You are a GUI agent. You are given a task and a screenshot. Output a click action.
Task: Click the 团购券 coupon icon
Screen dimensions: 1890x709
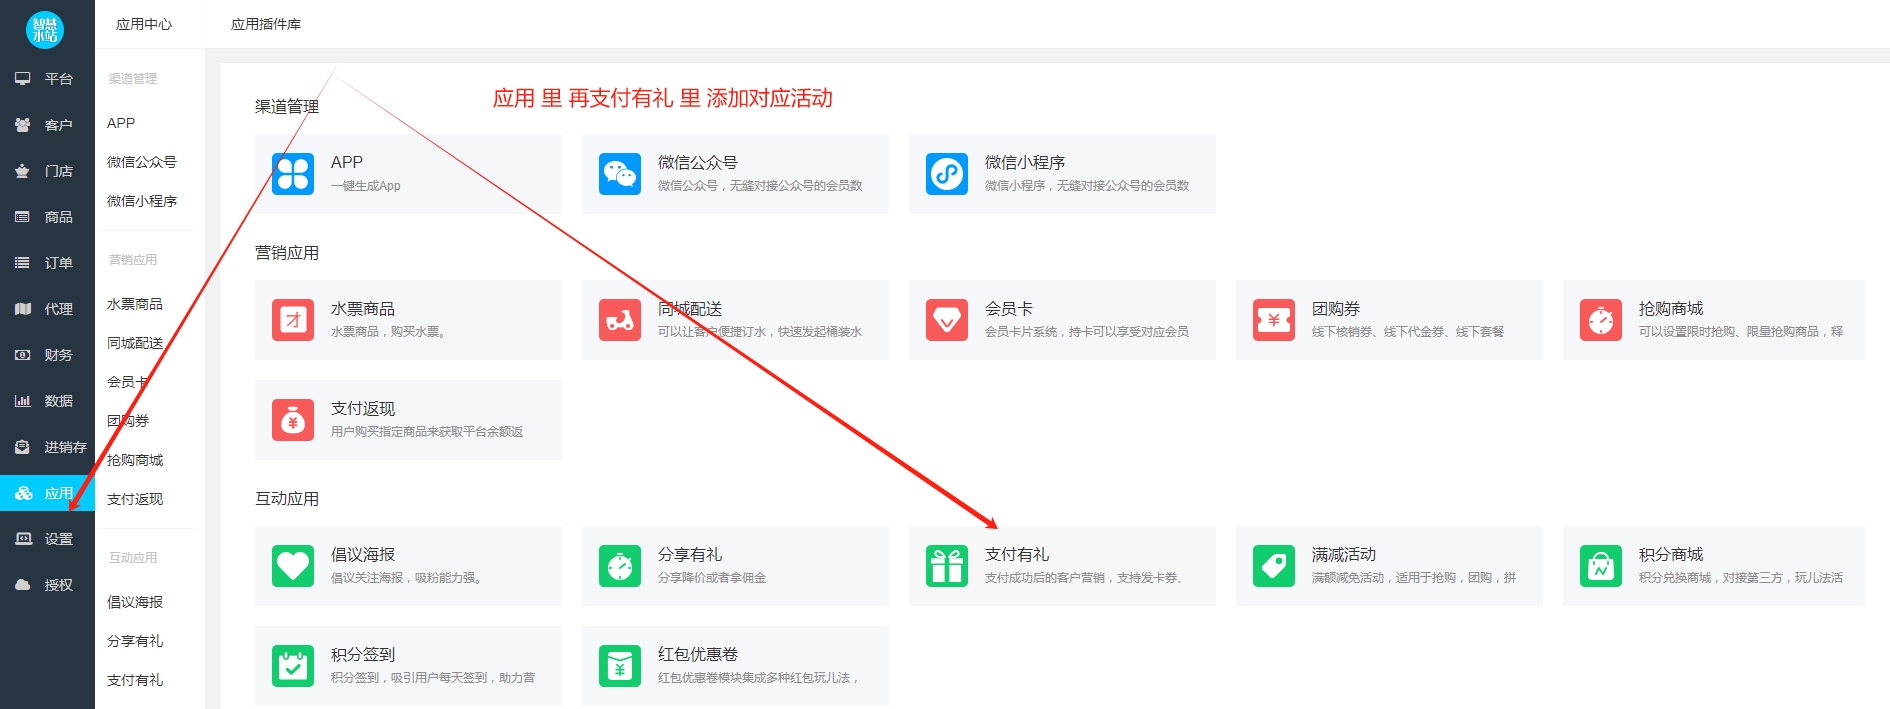[x=1274, y=320]
